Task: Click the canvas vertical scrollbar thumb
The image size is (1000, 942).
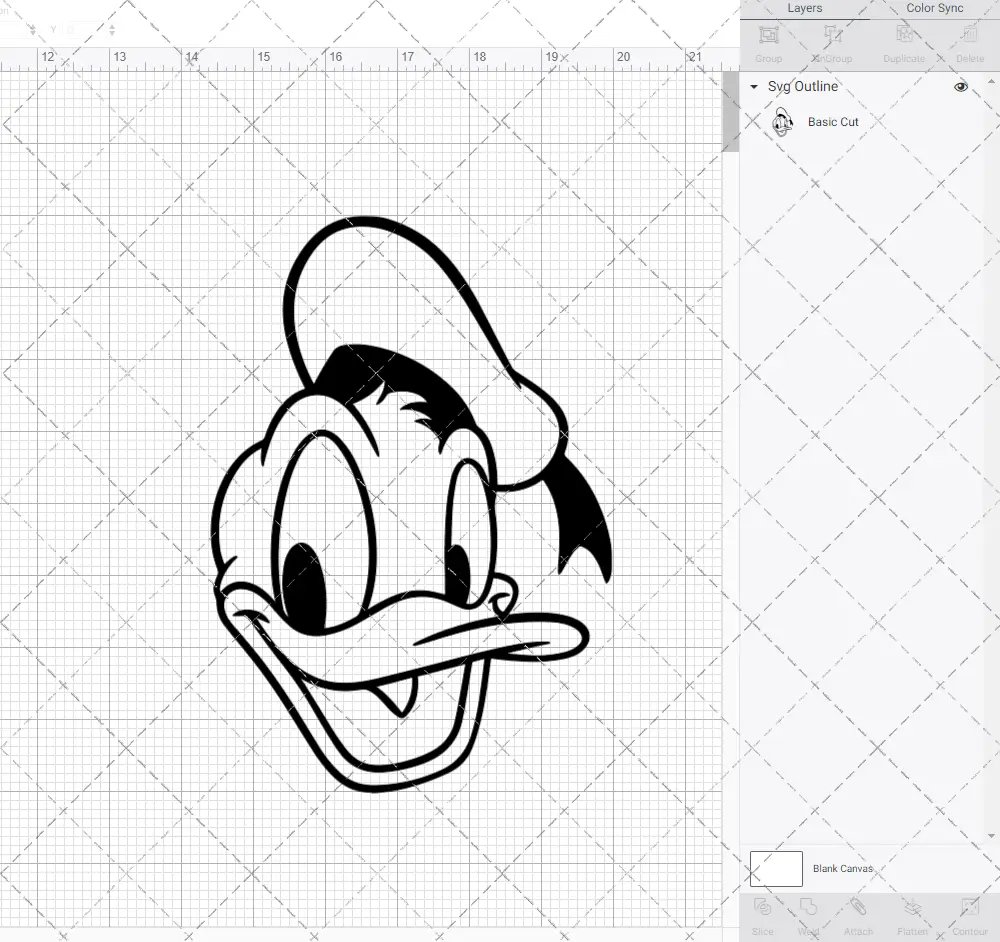Action: 730,112
